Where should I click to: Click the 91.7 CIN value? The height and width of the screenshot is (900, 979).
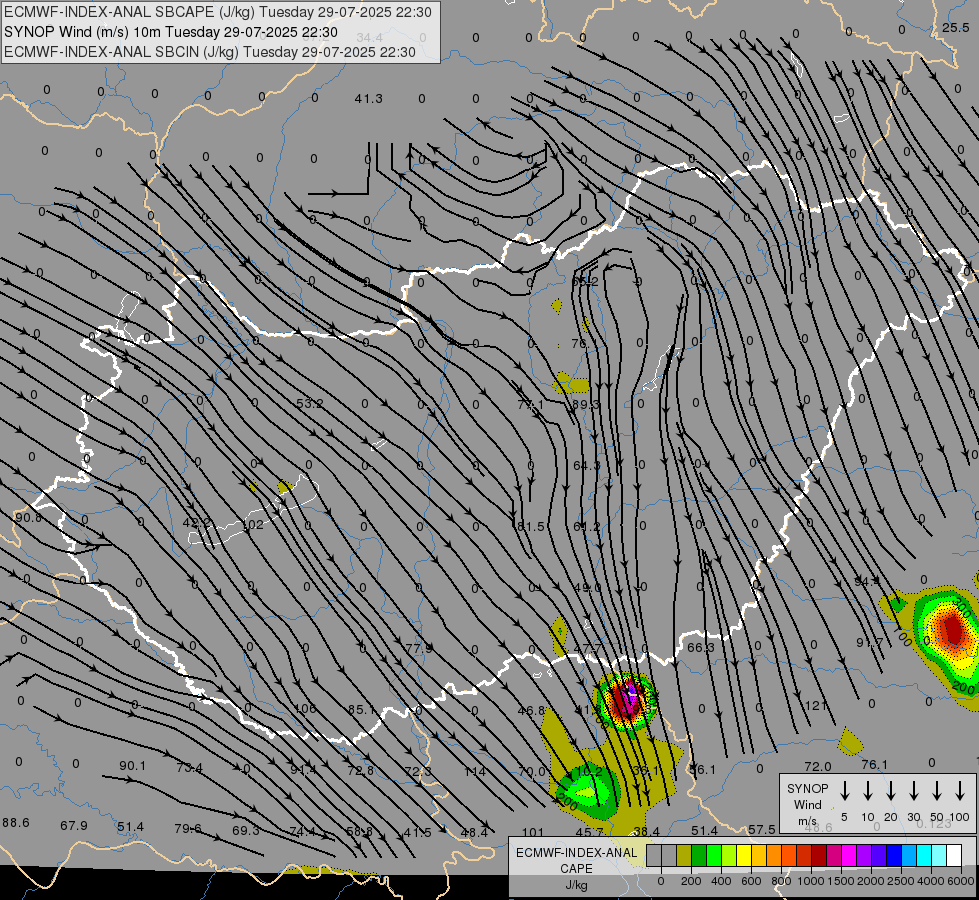point(869,643)
